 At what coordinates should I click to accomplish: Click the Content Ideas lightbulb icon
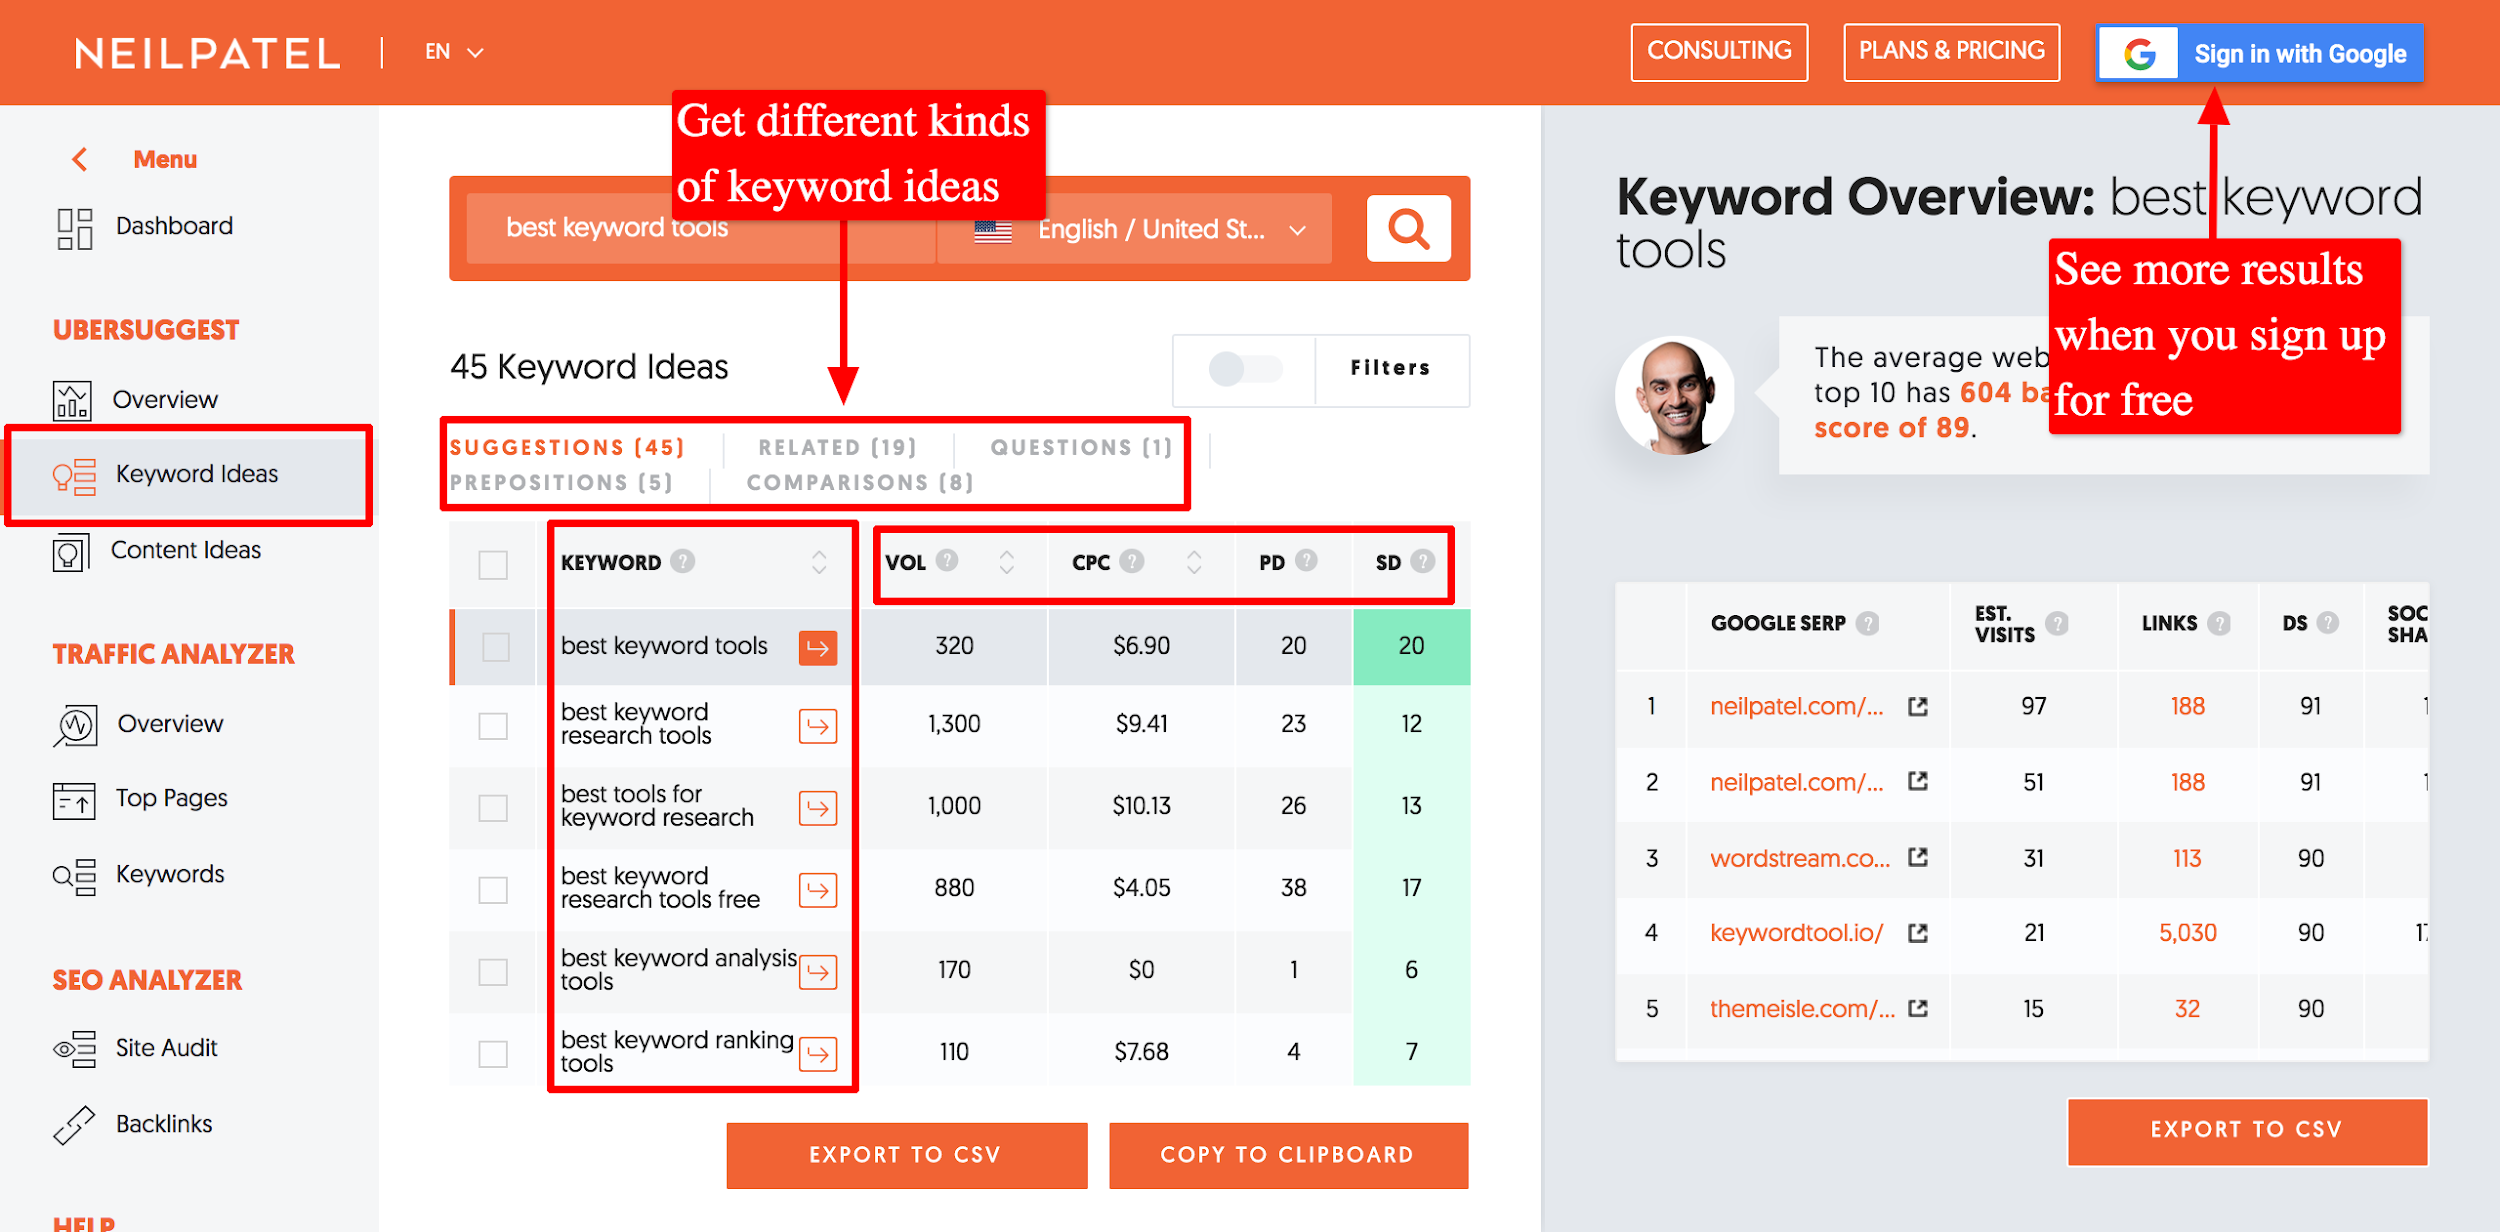(70, 552)
